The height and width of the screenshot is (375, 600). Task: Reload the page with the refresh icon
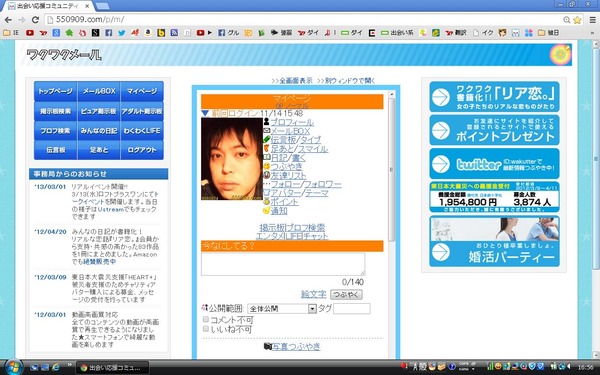coord(35,20)
